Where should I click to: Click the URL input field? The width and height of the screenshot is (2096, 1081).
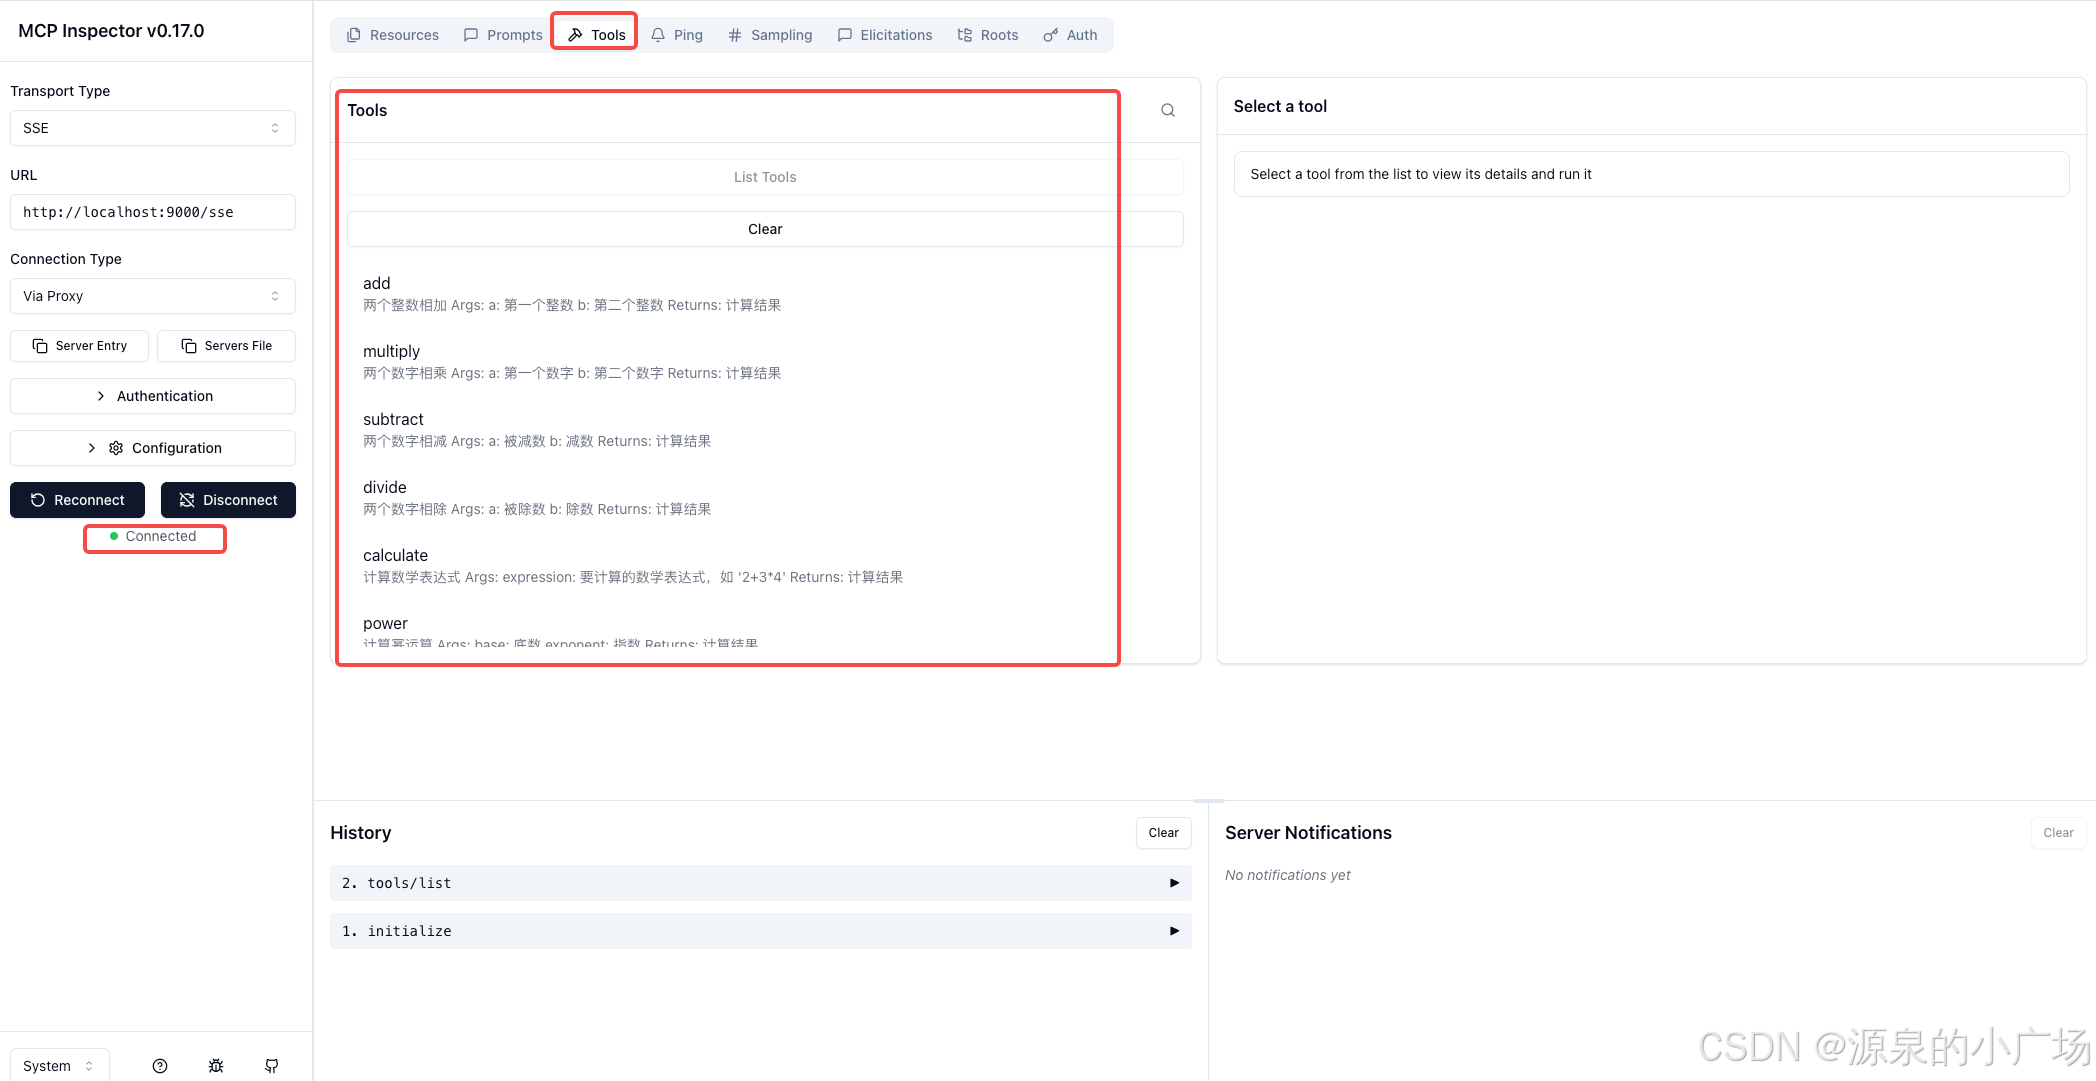click(x=152, y=212)
